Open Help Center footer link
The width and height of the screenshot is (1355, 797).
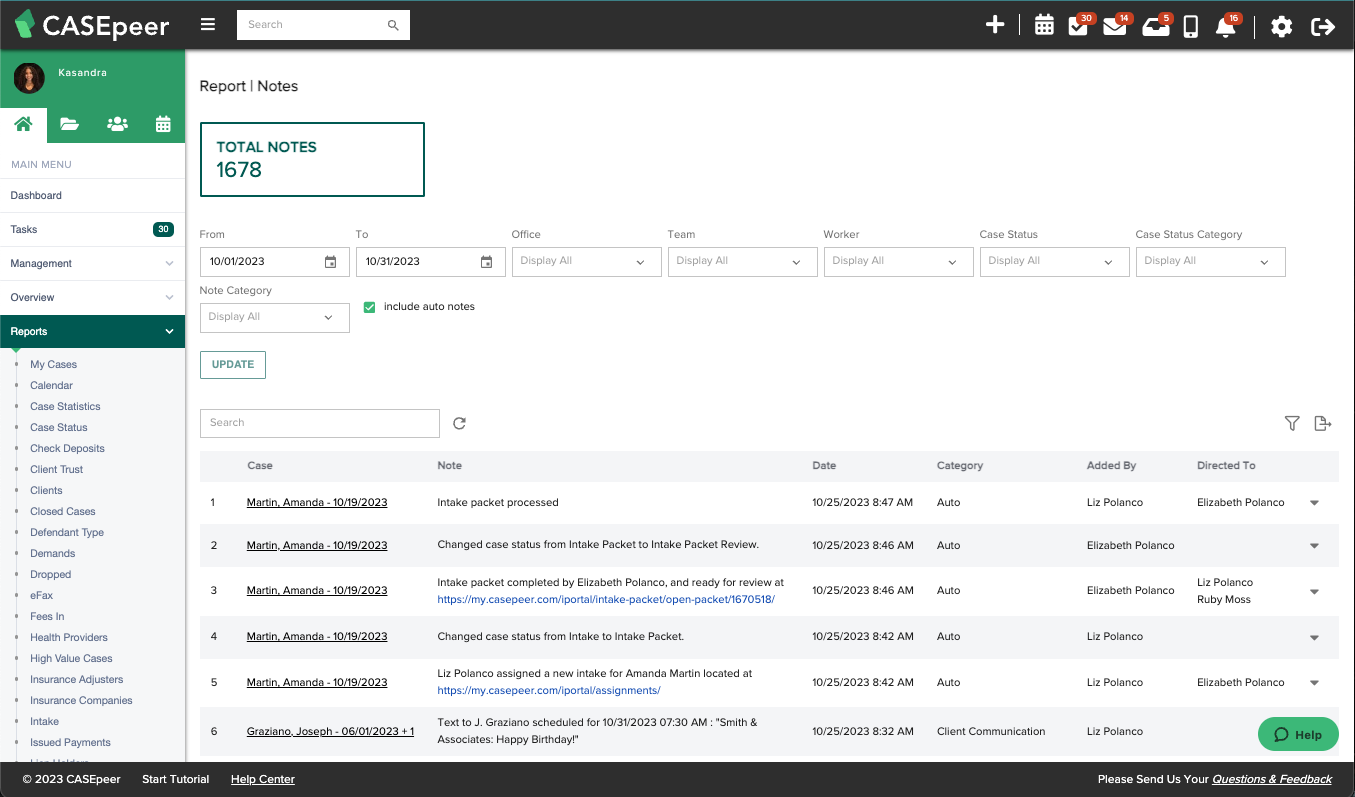263,780
